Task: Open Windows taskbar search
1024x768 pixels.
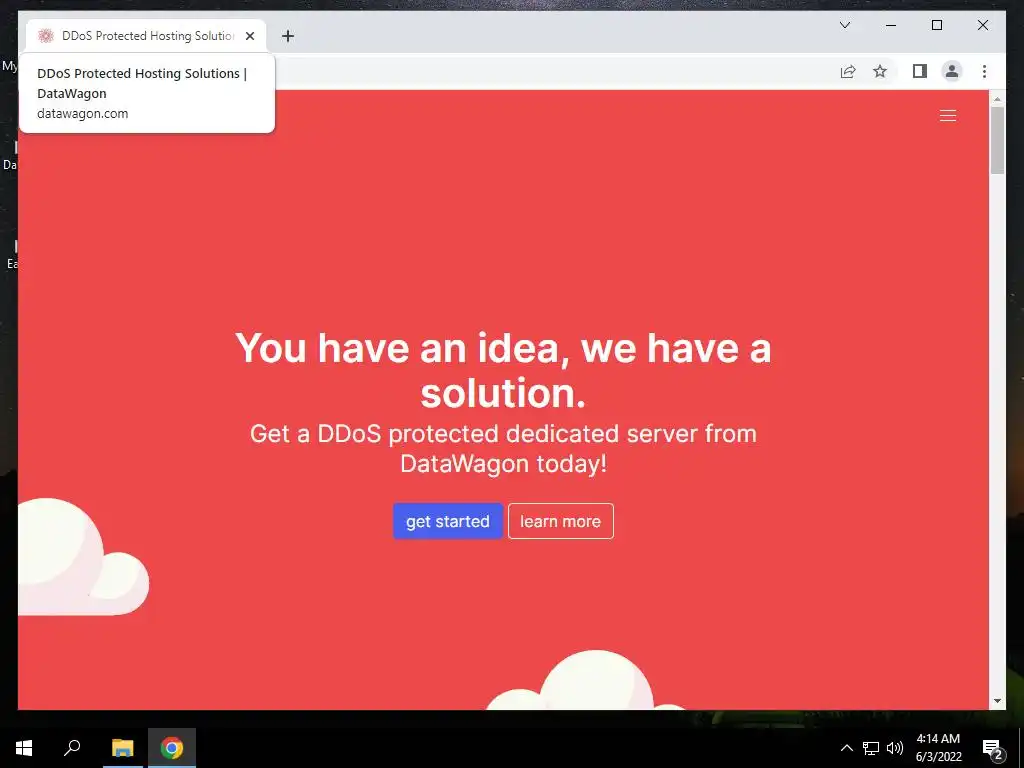Action: coord(72,748)
